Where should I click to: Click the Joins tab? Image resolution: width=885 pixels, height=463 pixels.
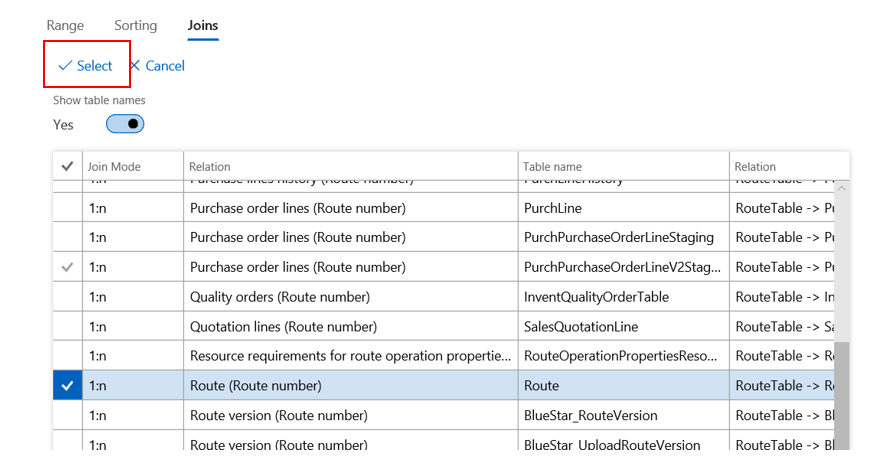(x=203, y=25)
